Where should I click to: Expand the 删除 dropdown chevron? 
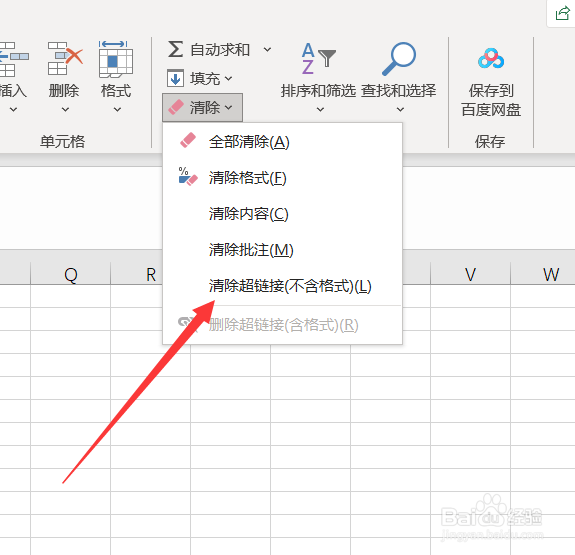tap(65, 109)
